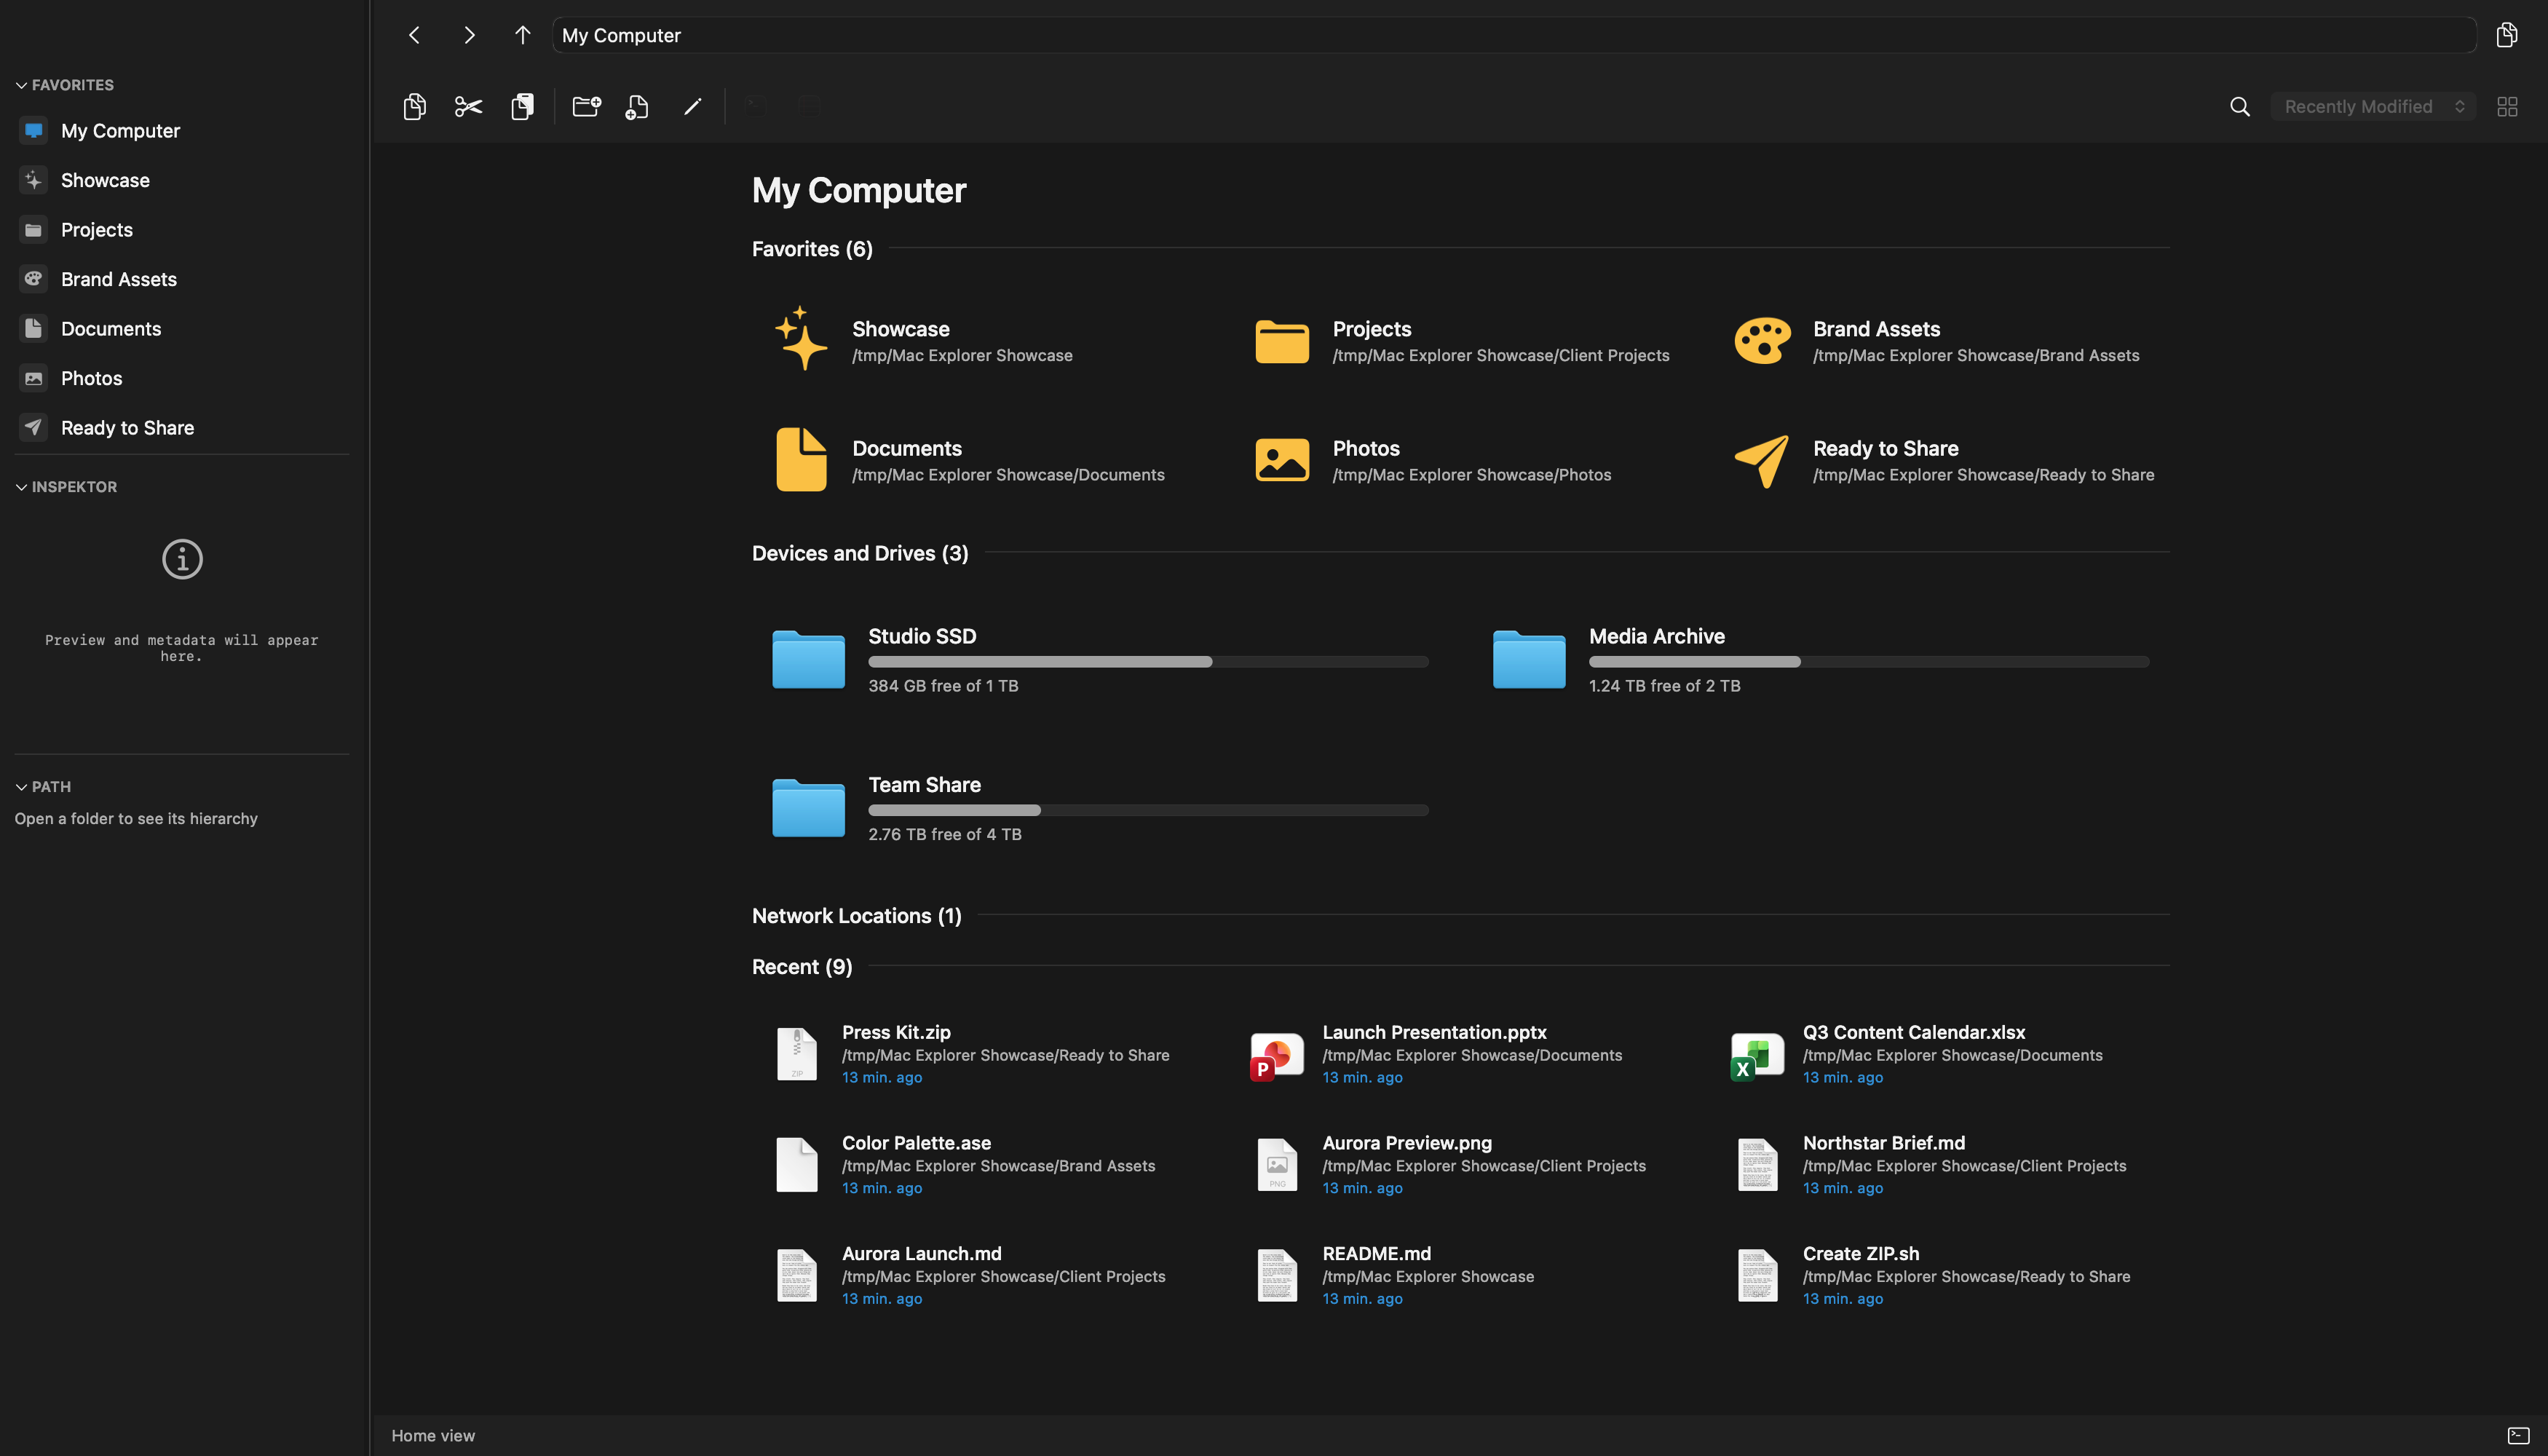Click the 'Home view' status bar text

click(433, 1436)
